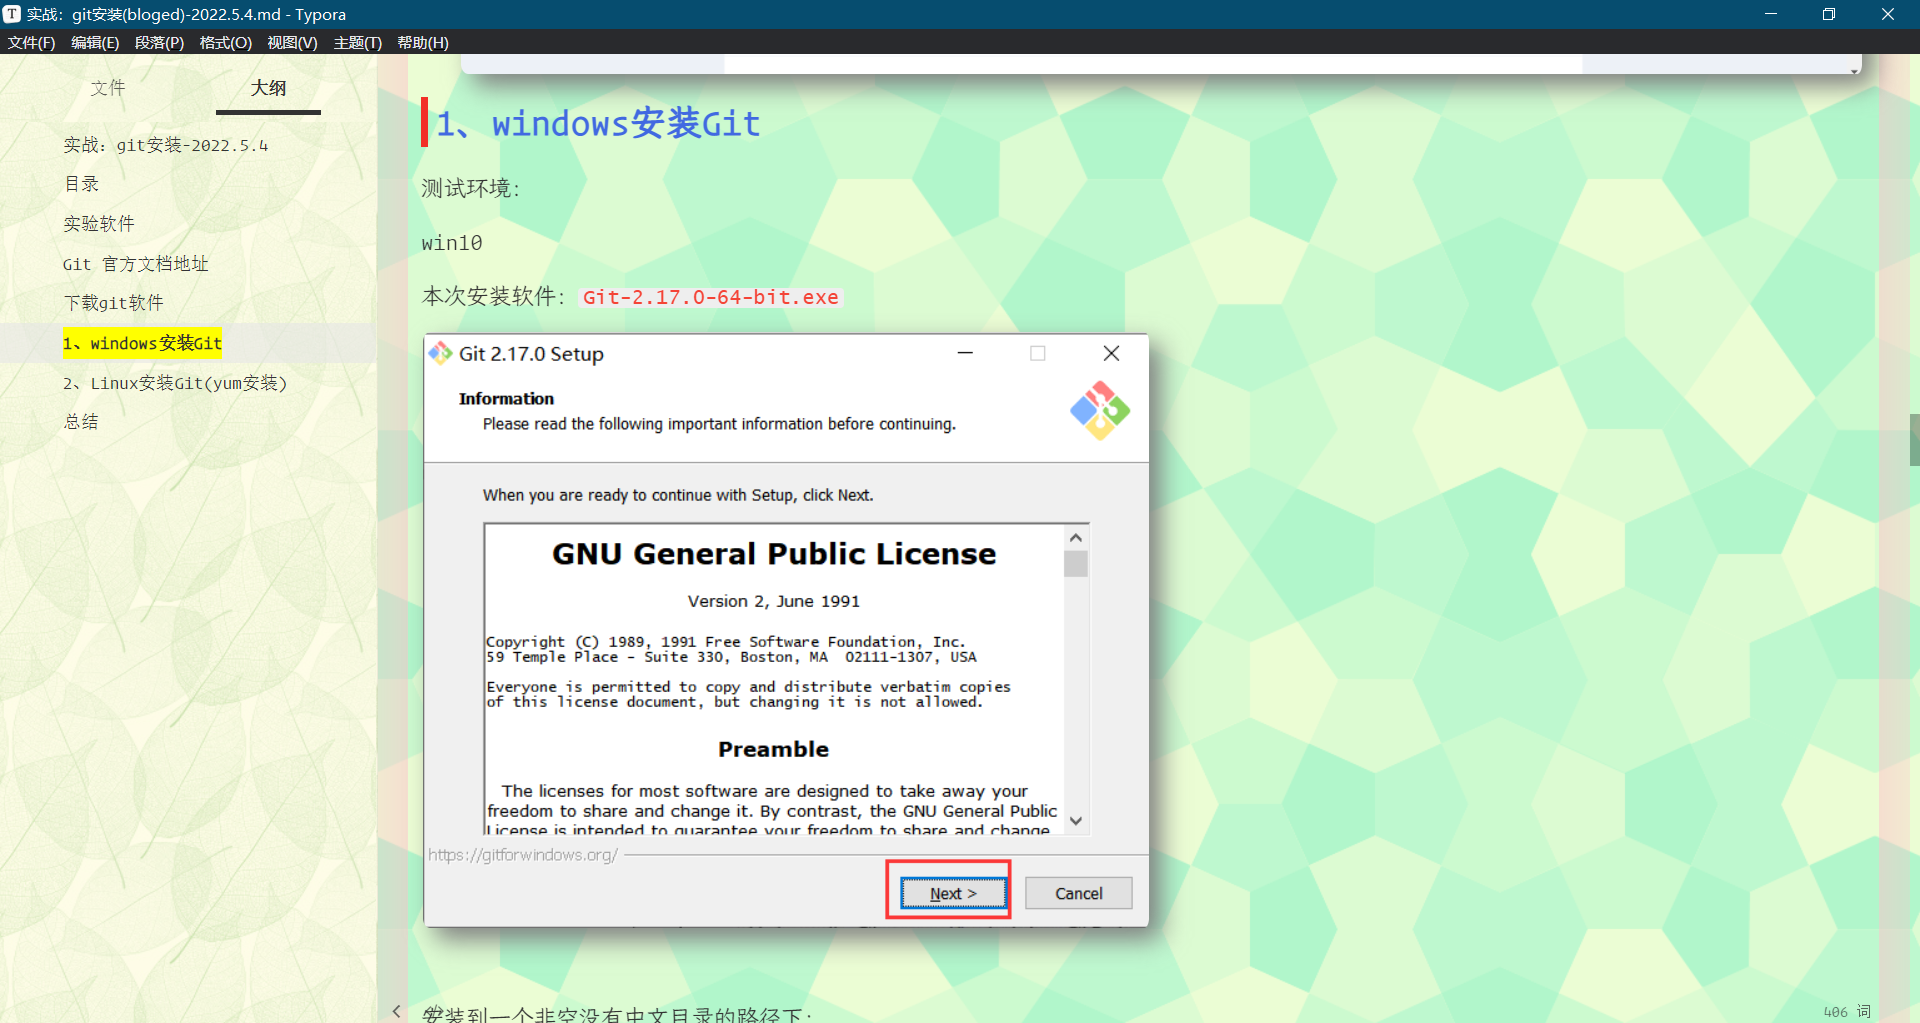Click the Cancel button in Git Setup image
The height and width of the screenshot is (1023, 1920).
1078,893
